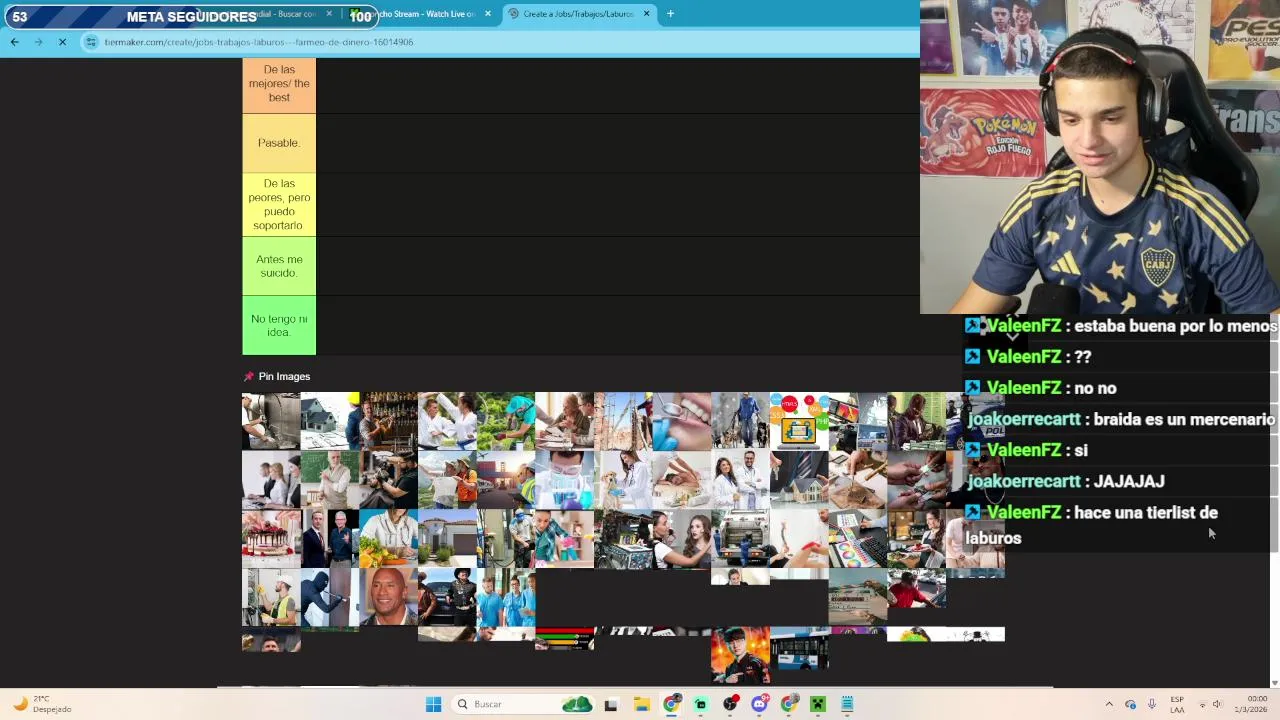Choose the esports player with flames image

(740, 655)
